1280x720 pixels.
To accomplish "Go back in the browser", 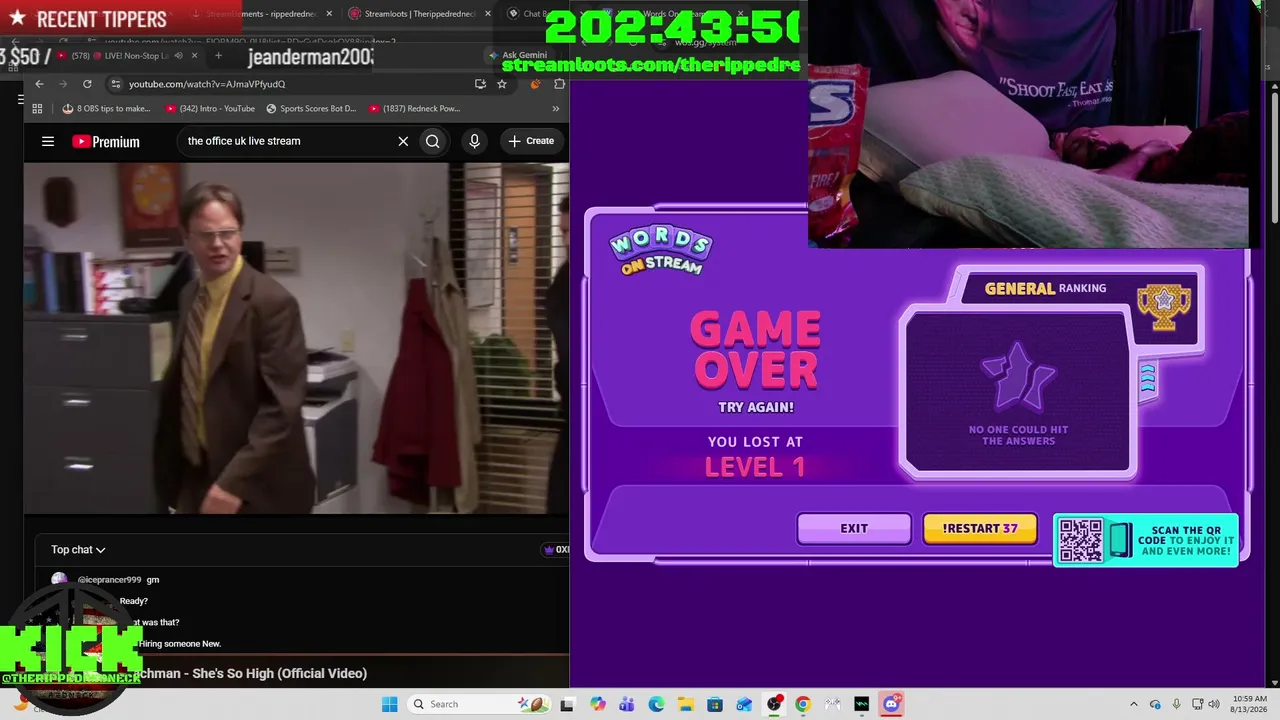I will [x=39, y=84].
